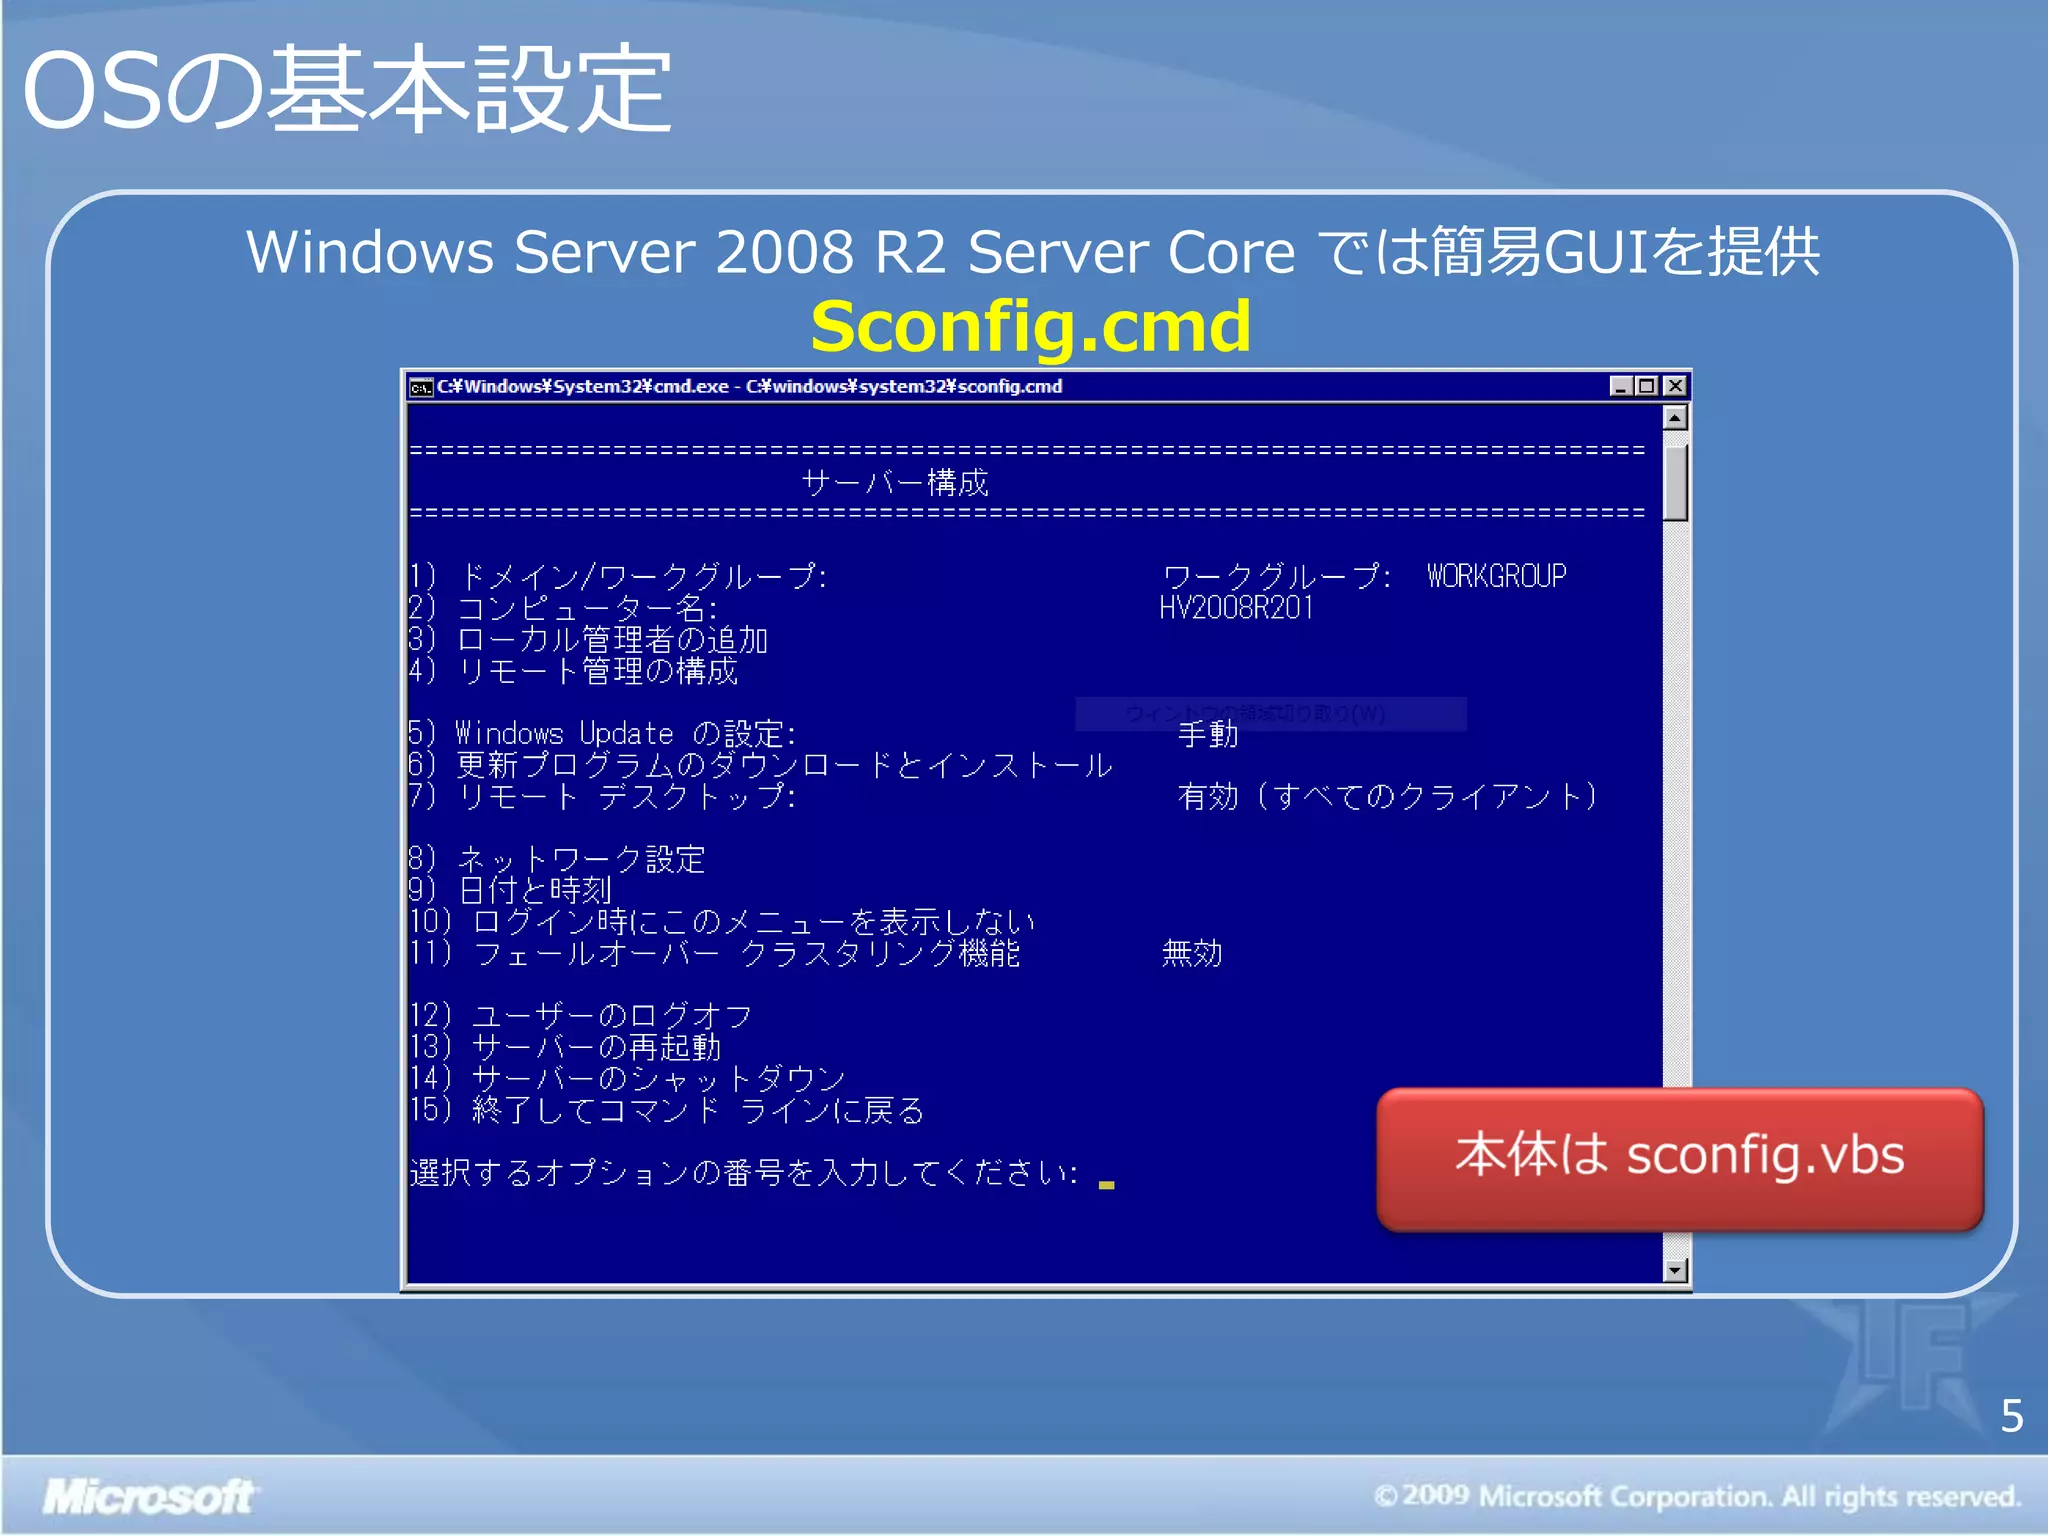Select the '14) サーバーのシャットダウン' line
The width and height of the screenshot is (2048, 1536).
pos(627,1078)
